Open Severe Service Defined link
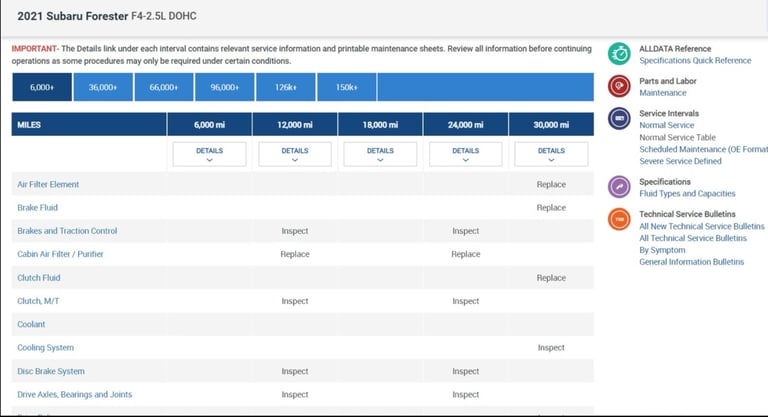 pyautogui.click(x=680, y=161)
